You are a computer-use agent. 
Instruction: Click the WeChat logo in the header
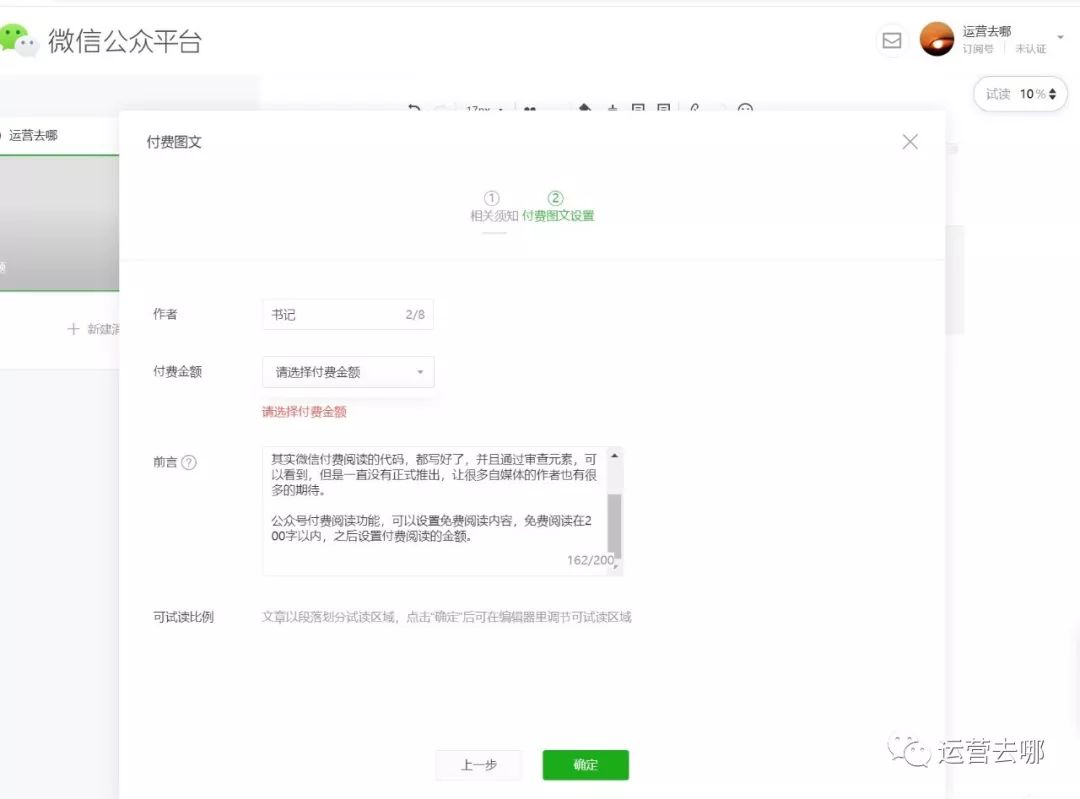click(x=18, y=40)
